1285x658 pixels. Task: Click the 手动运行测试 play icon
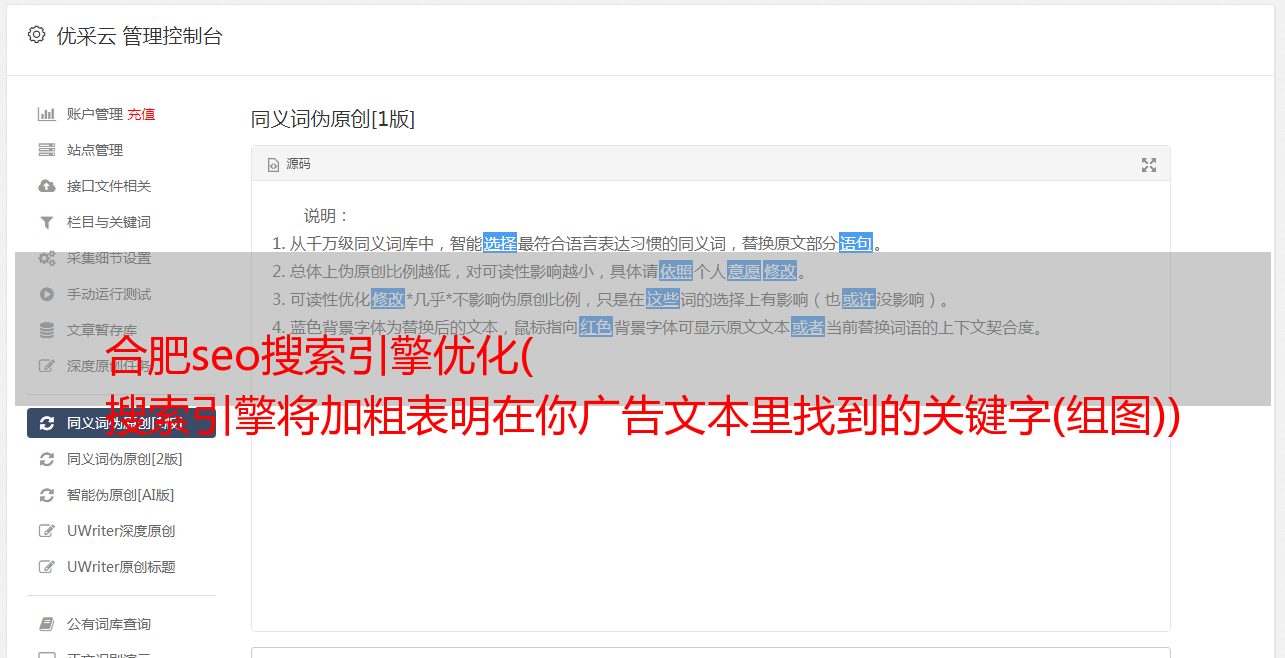[x=46, y=294]
